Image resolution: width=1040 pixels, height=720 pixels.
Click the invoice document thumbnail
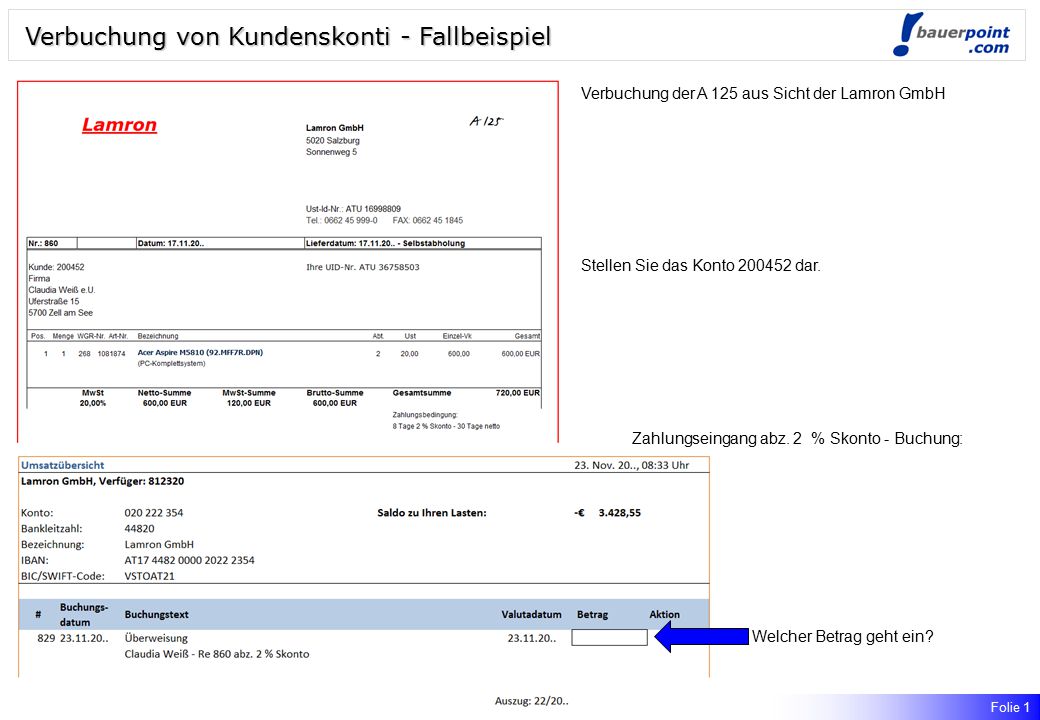tap(288, 261)
